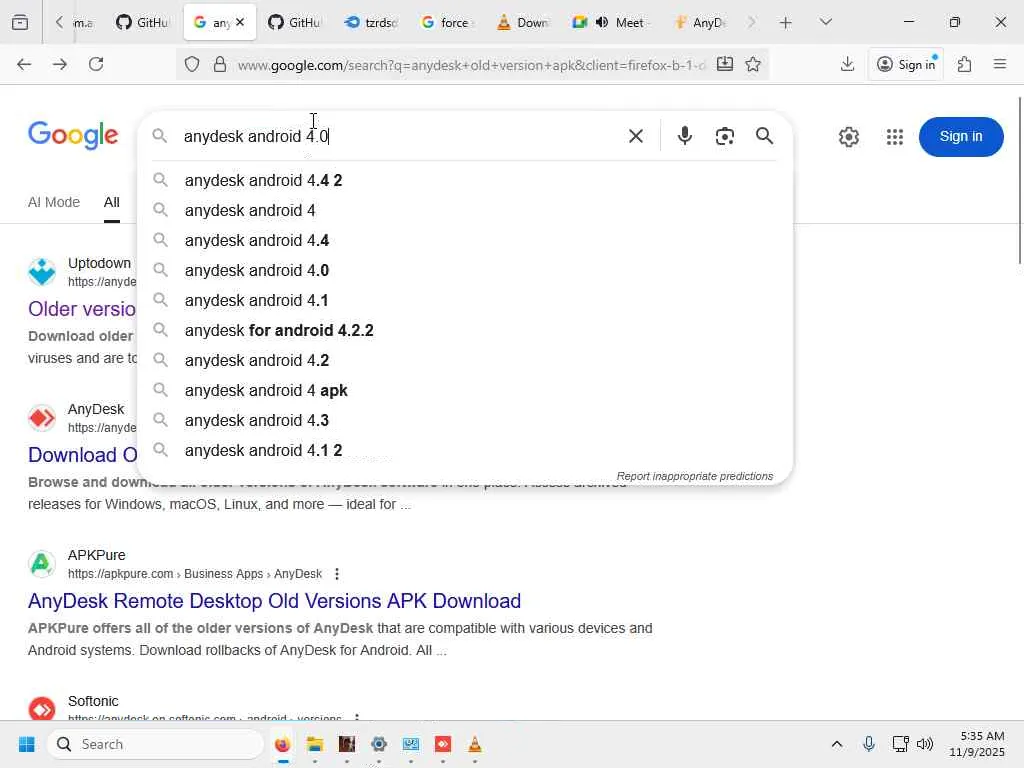Screen dimensions: 1024x768
Task: Show hidden system tray icons
Action: pyautogui.click(x=837, y=744)
